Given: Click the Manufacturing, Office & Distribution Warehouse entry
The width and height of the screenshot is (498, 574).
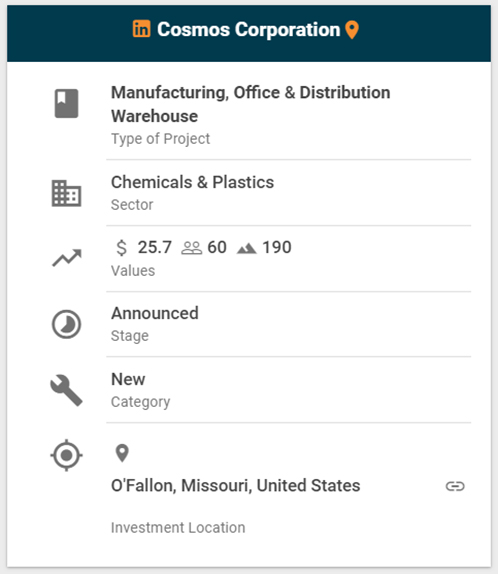Looking at the screenshot, I should tap(250, 104).
